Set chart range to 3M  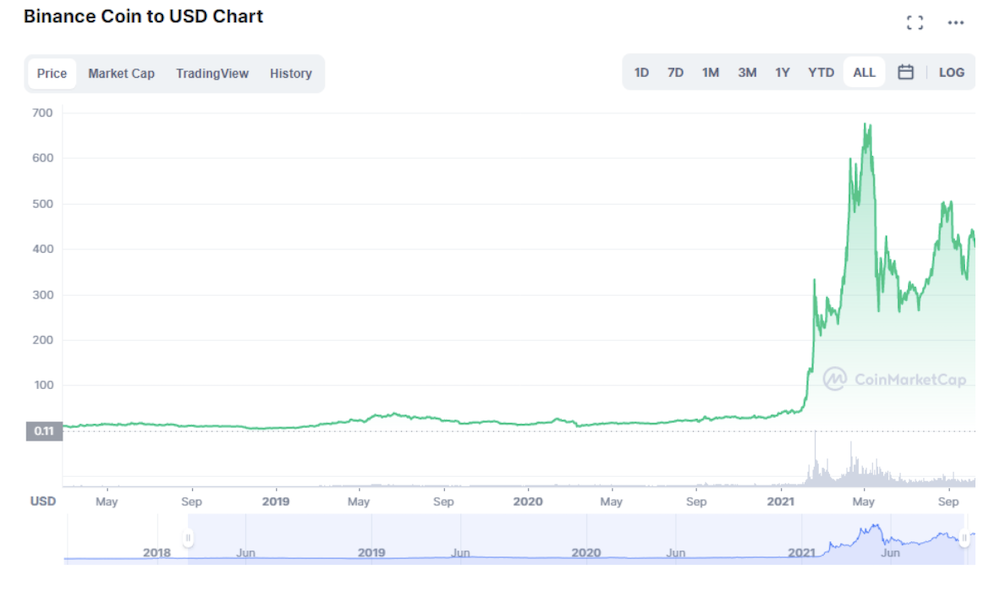pyautogui.click(x=747, y=73)
